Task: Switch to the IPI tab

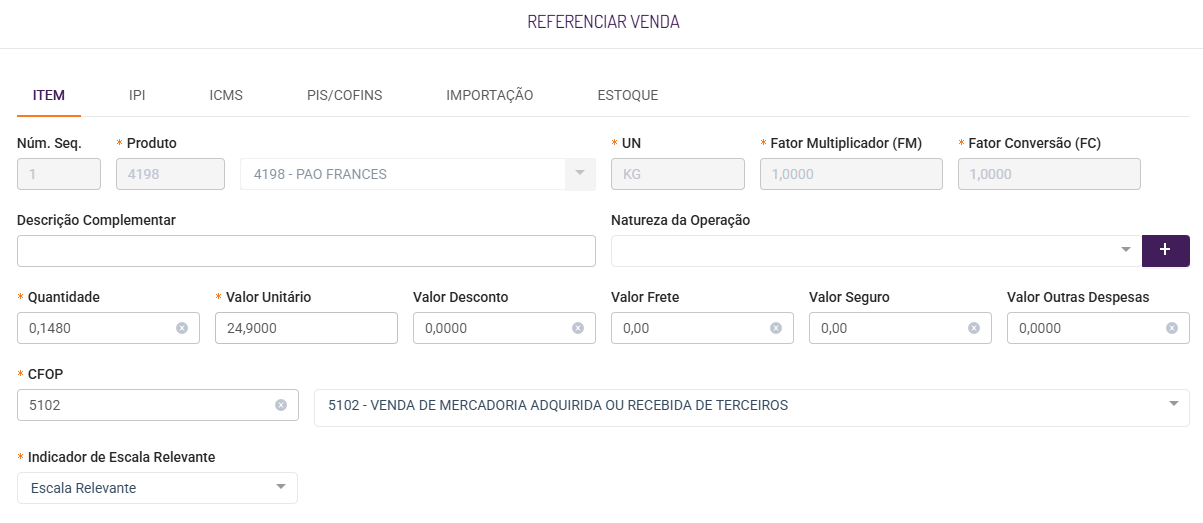Action: click(x=137, y=96)
